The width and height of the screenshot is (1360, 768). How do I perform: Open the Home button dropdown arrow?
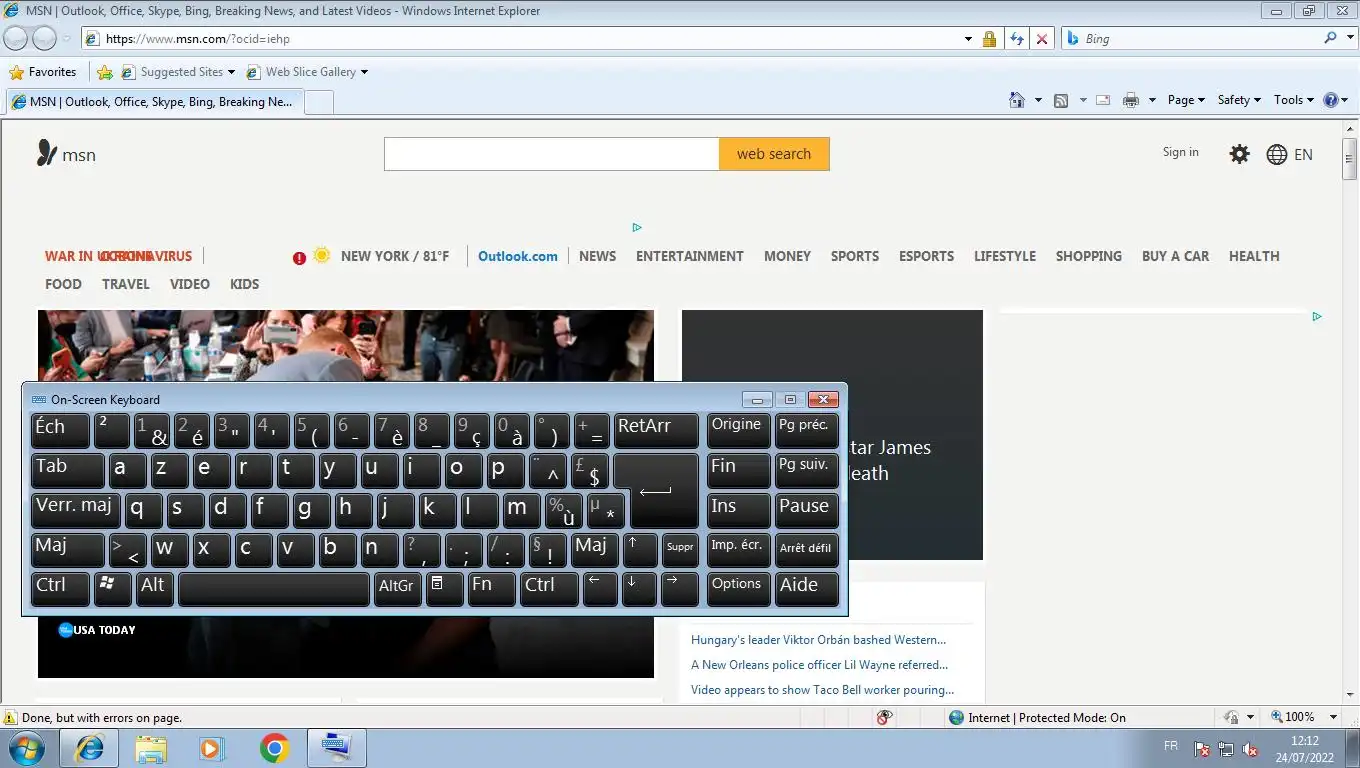coord(1038,100)
